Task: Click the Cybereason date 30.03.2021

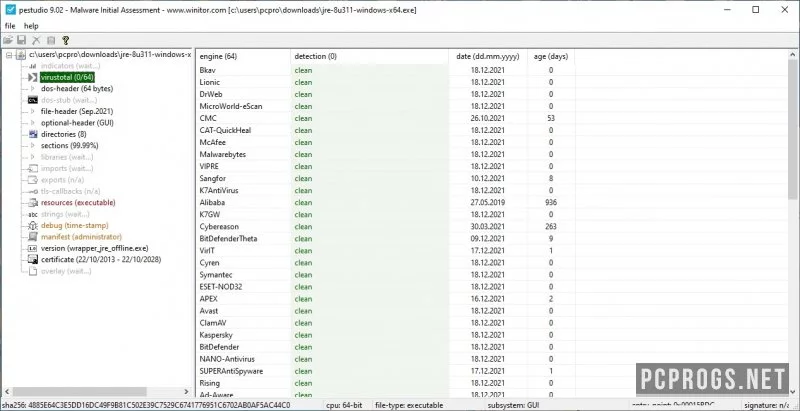Action: 487,226
